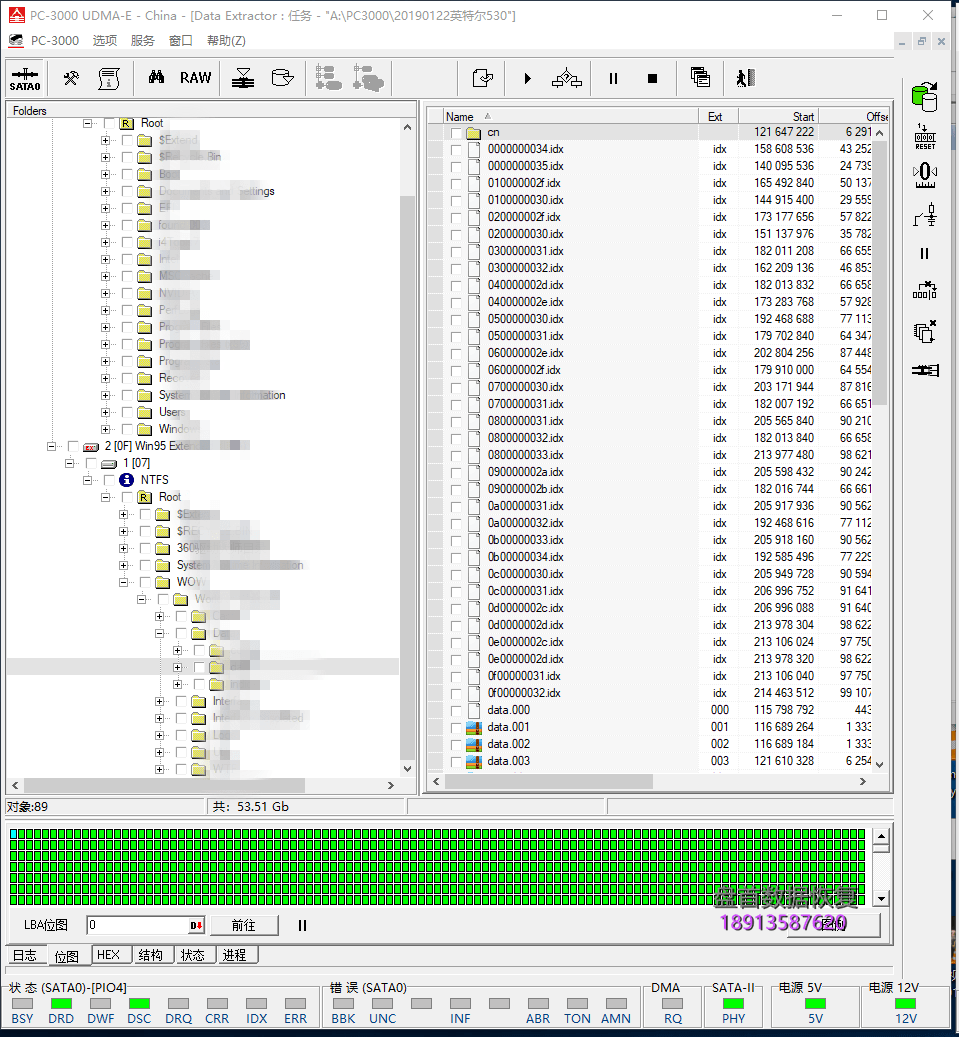Click the toolbar pause button

[x=613, y=79]
